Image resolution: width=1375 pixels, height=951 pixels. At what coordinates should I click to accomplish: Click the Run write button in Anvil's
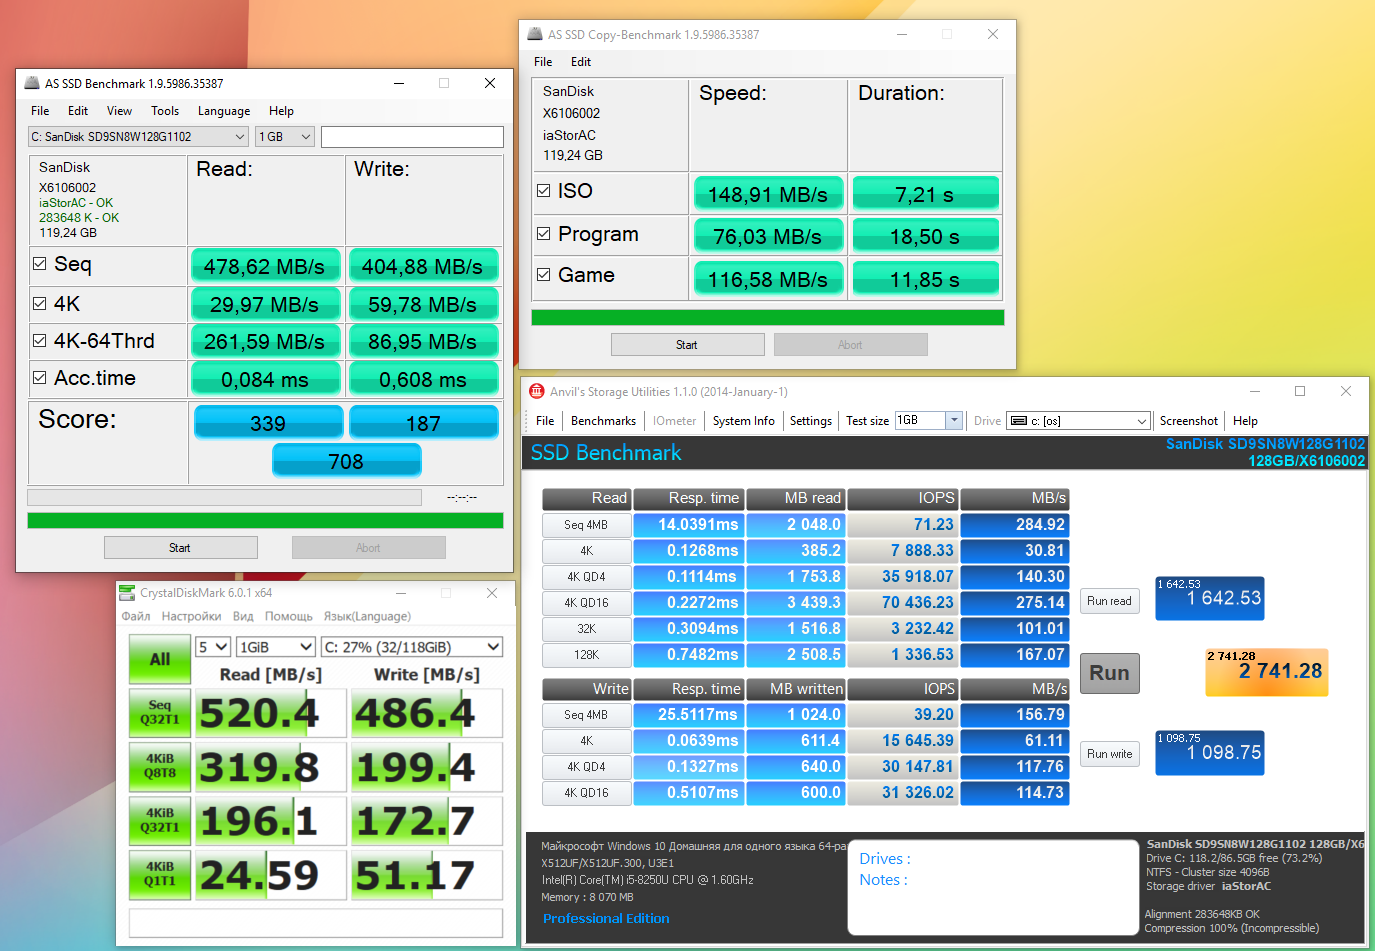point(1110,754)
